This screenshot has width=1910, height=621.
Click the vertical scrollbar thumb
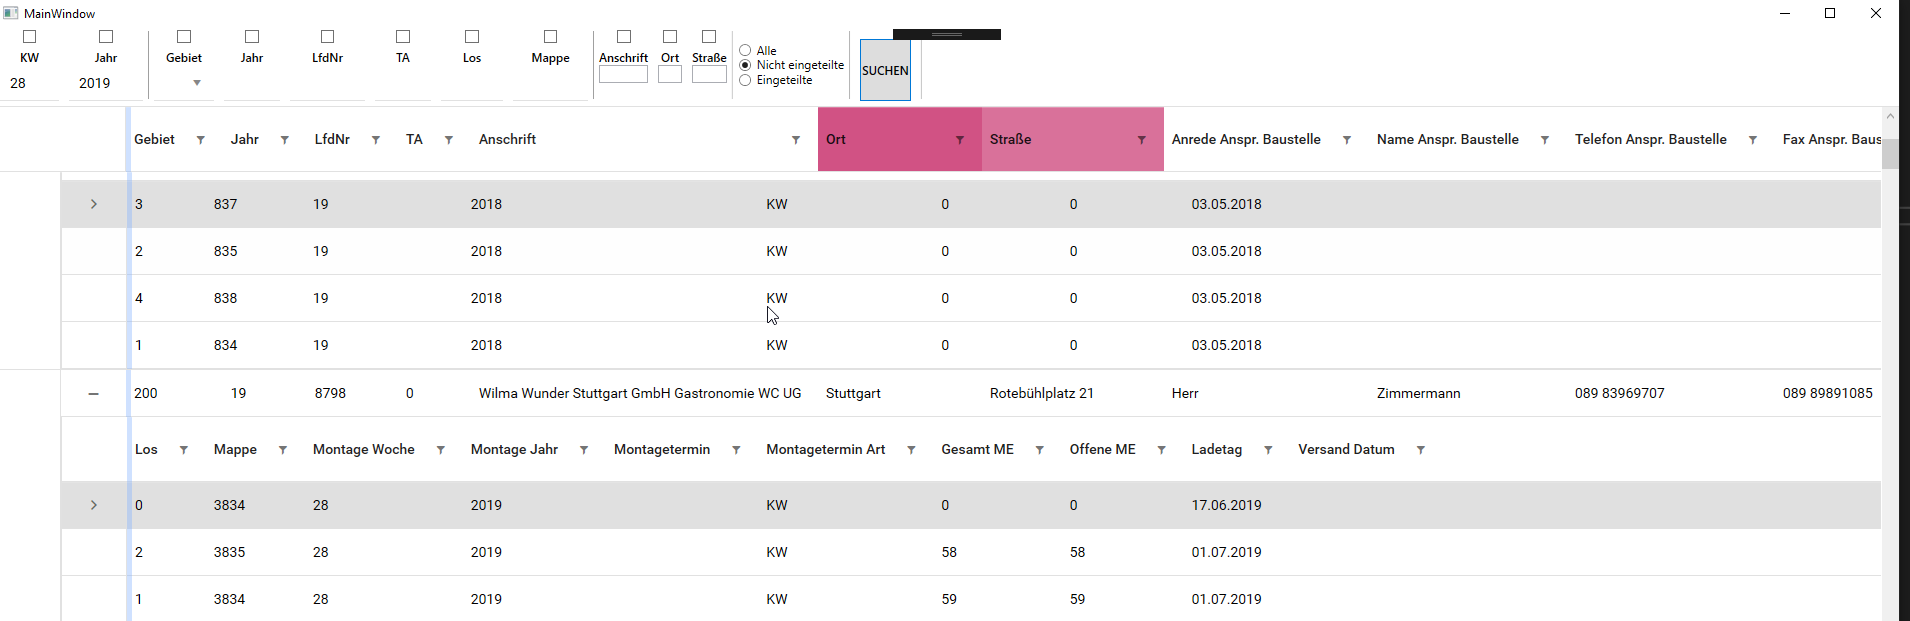pyautogui.click(x=1890, y=154)
